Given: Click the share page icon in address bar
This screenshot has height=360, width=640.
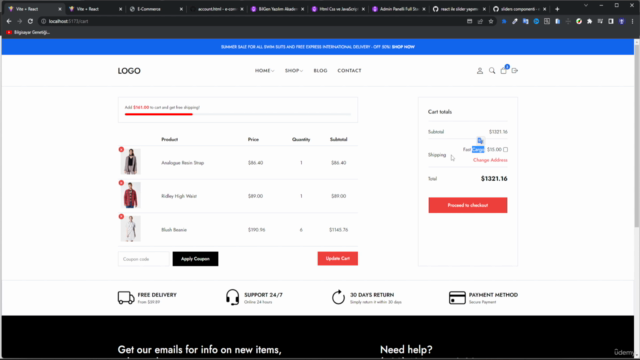Looking at the screenshot, I should tap(480, 21).
